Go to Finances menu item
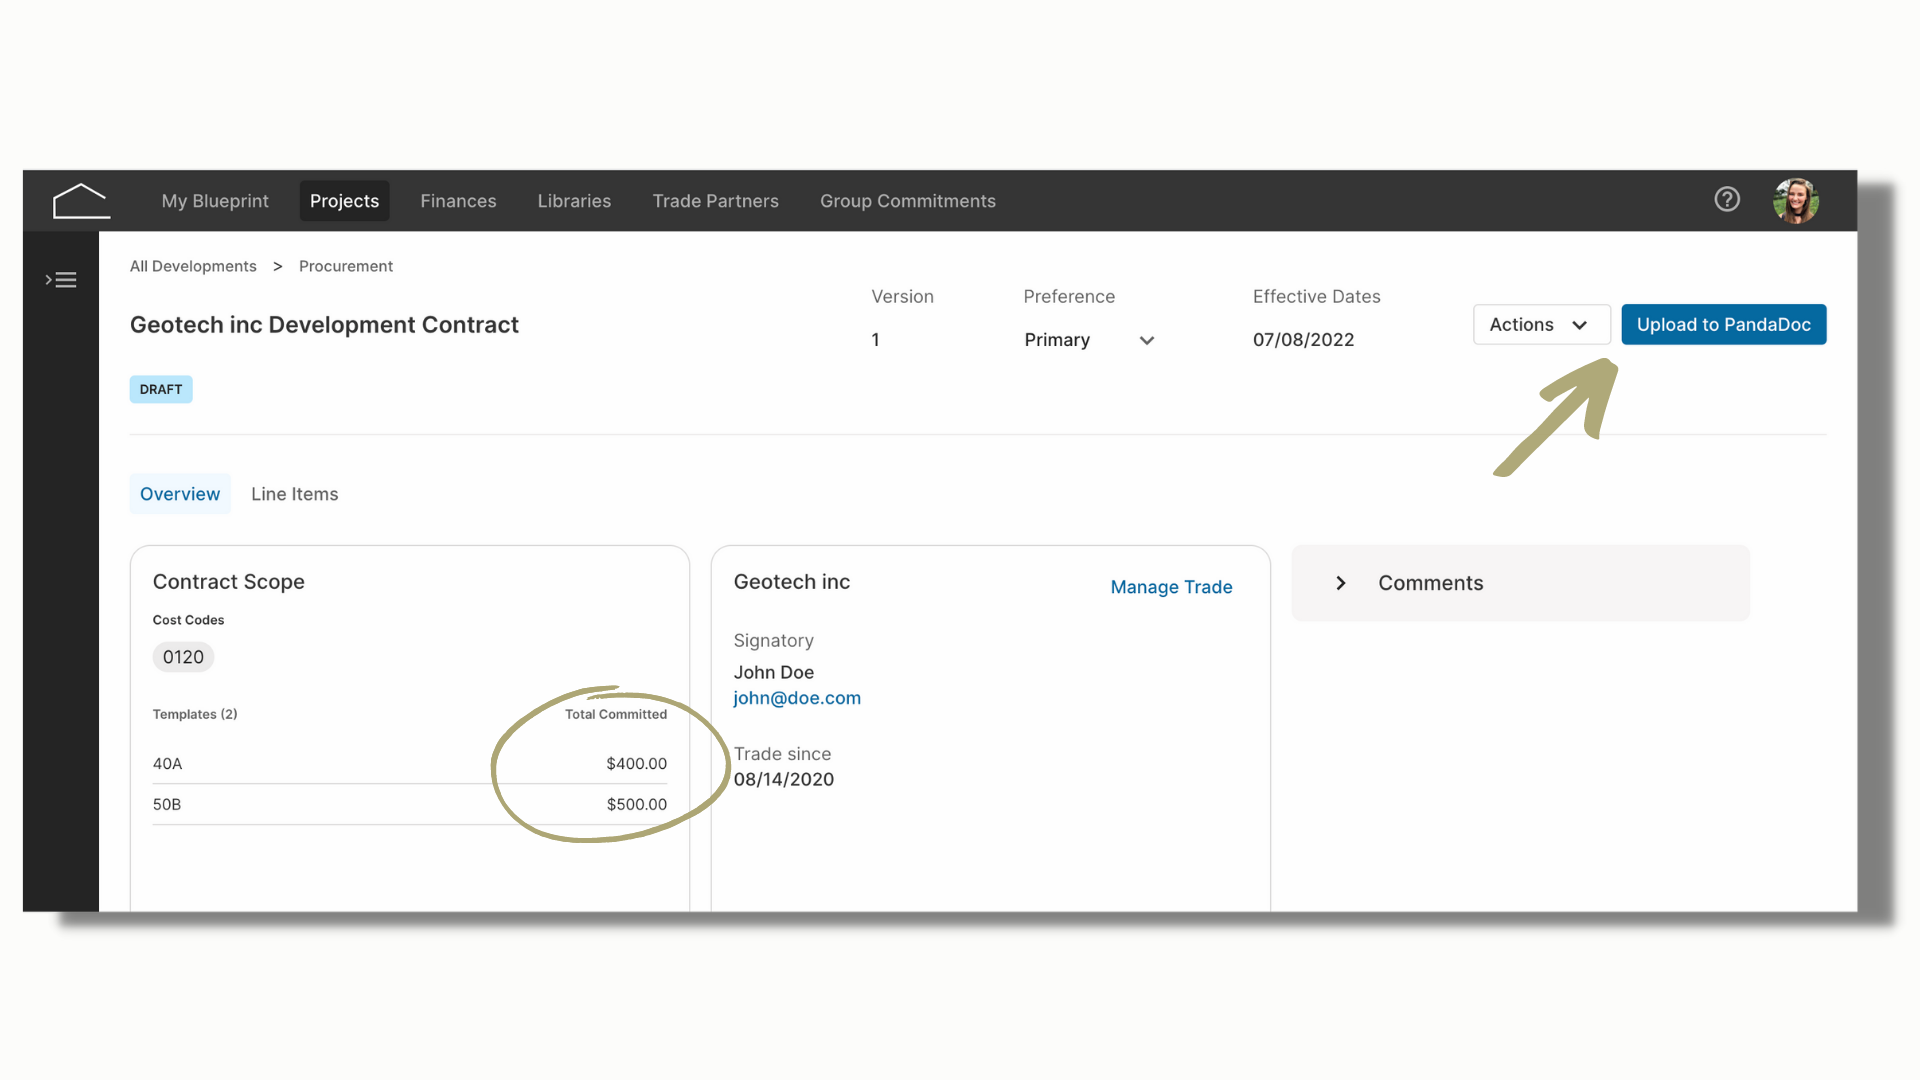This screenshot has height=1080, width=1920. coord(458,201)
